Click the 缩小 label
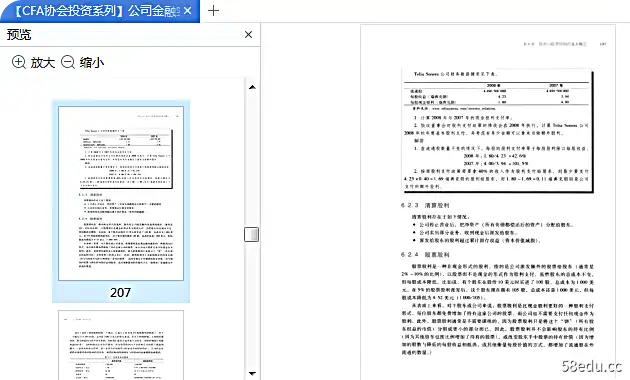The image size is (630, 380). 92,63
